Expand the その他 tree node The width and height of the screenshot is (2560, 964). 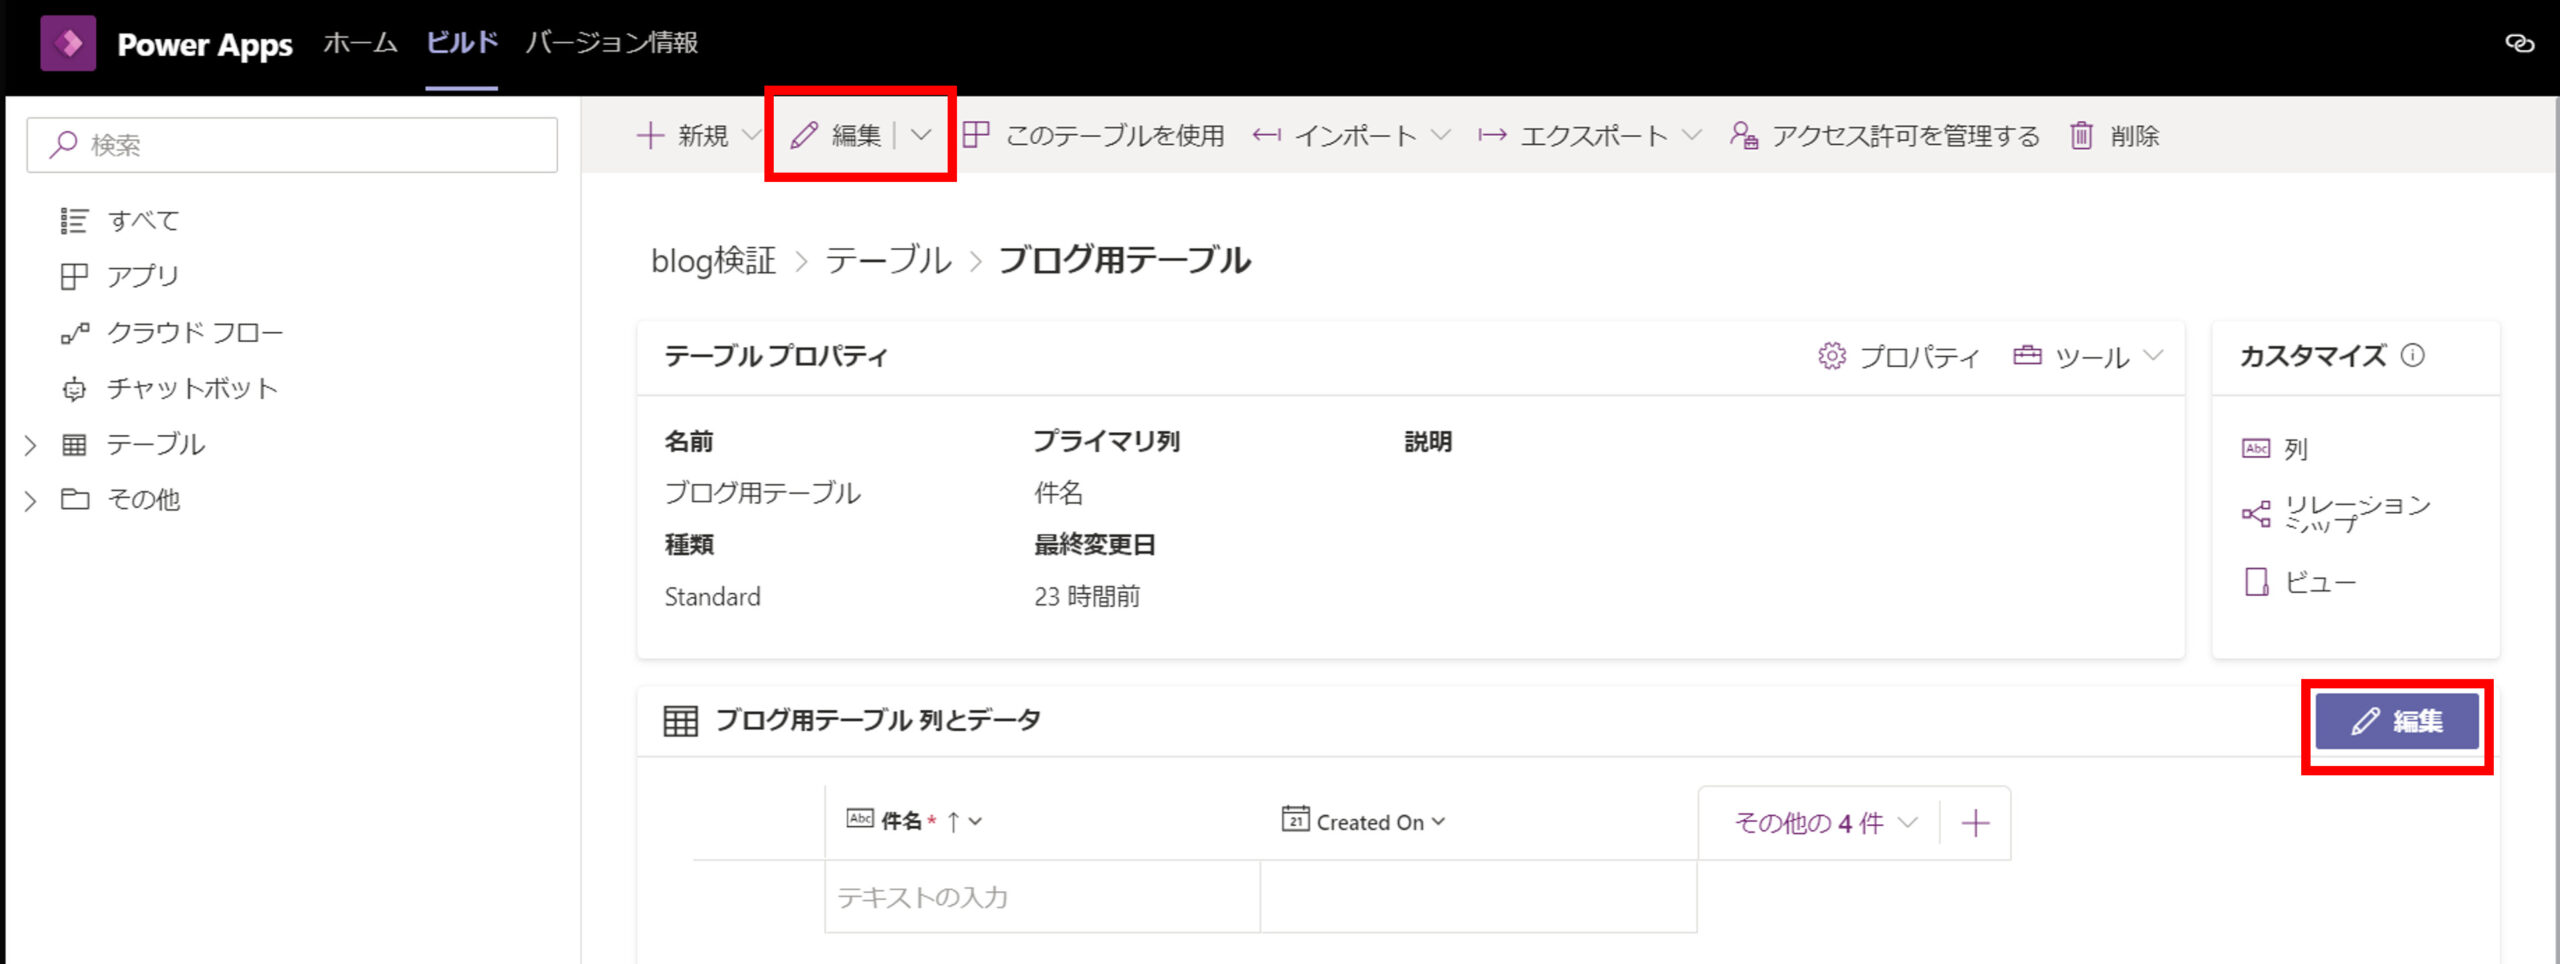coord(31,500)
